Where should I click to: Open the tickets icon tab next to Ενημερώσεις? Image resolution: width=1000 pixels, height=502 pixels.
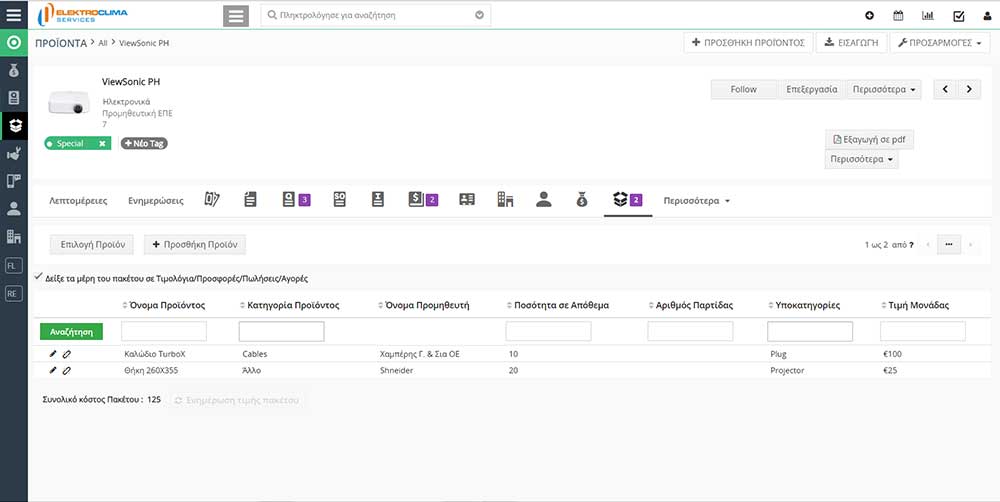(x=212, y=200)
